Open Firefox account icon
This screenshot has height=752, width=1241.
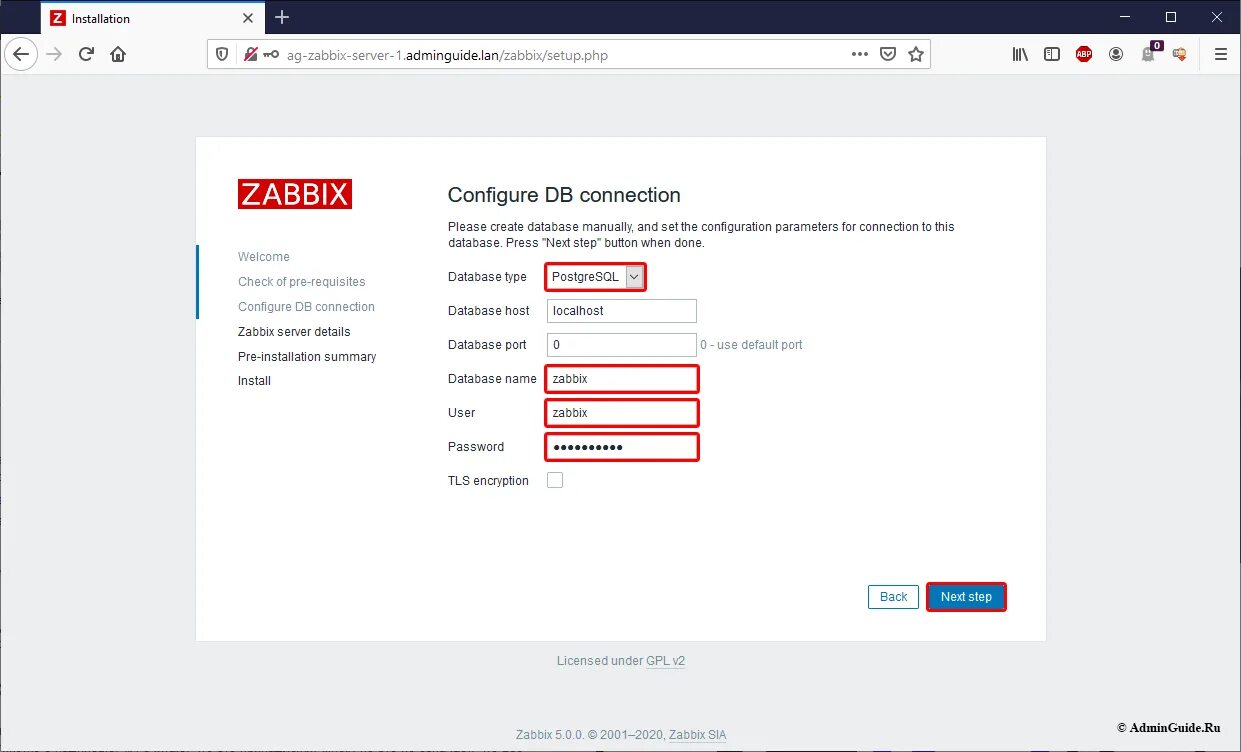[x=1116, y=55]
